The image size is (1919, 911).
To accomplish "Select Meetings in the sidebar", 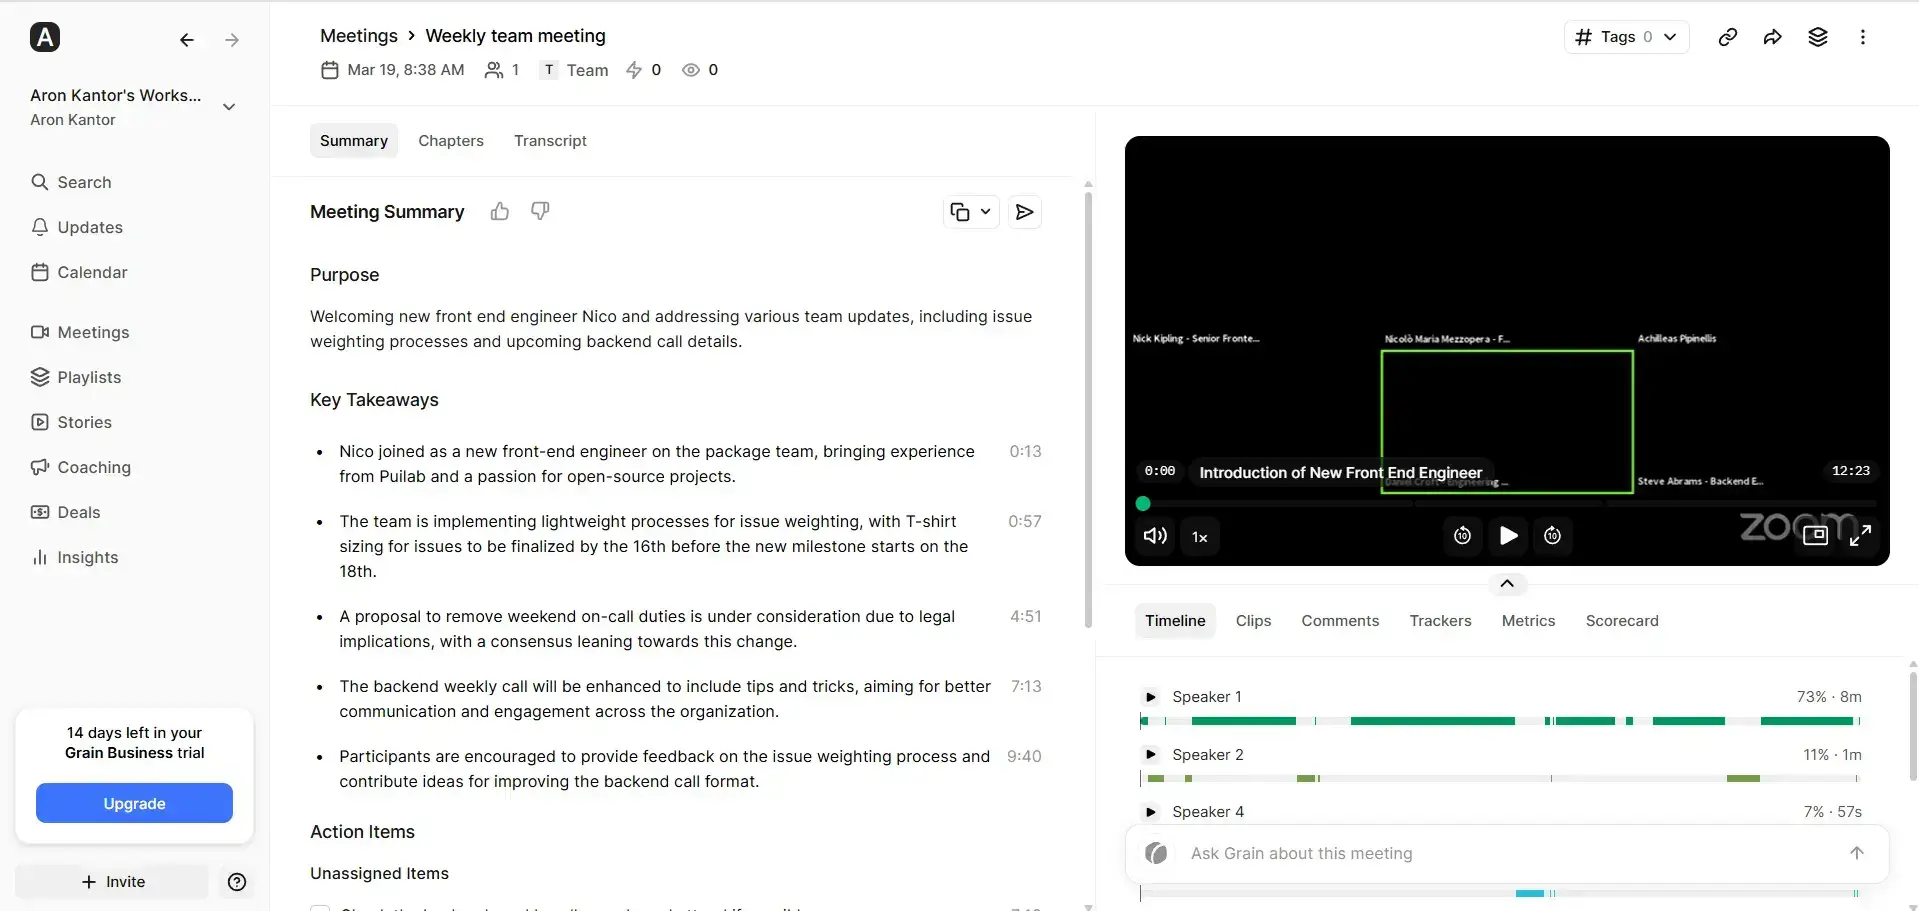I will point(94,332).
